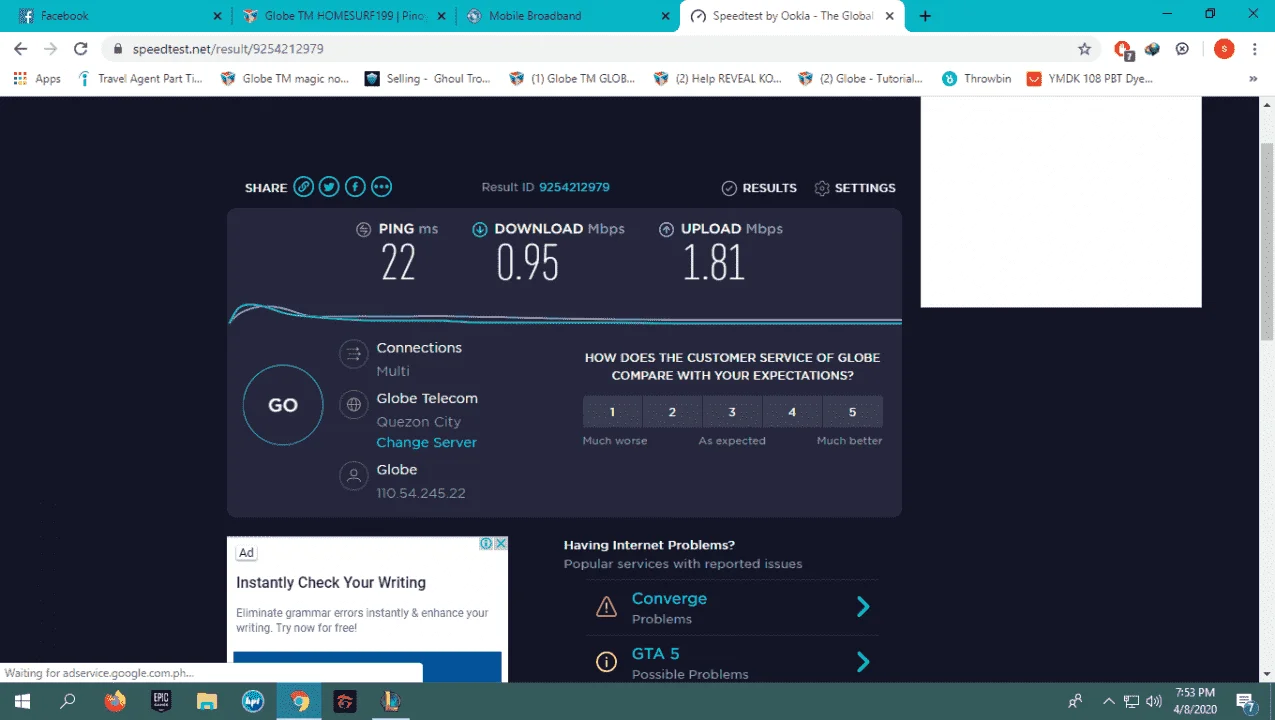Open the Throwbin bookmark
Screen dimensions: 1275x720
pos(977,78)
